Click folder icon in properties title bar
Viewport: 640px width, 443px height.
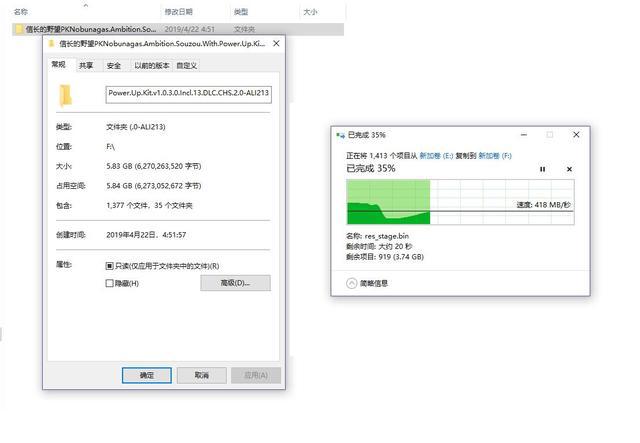point(51,43)
